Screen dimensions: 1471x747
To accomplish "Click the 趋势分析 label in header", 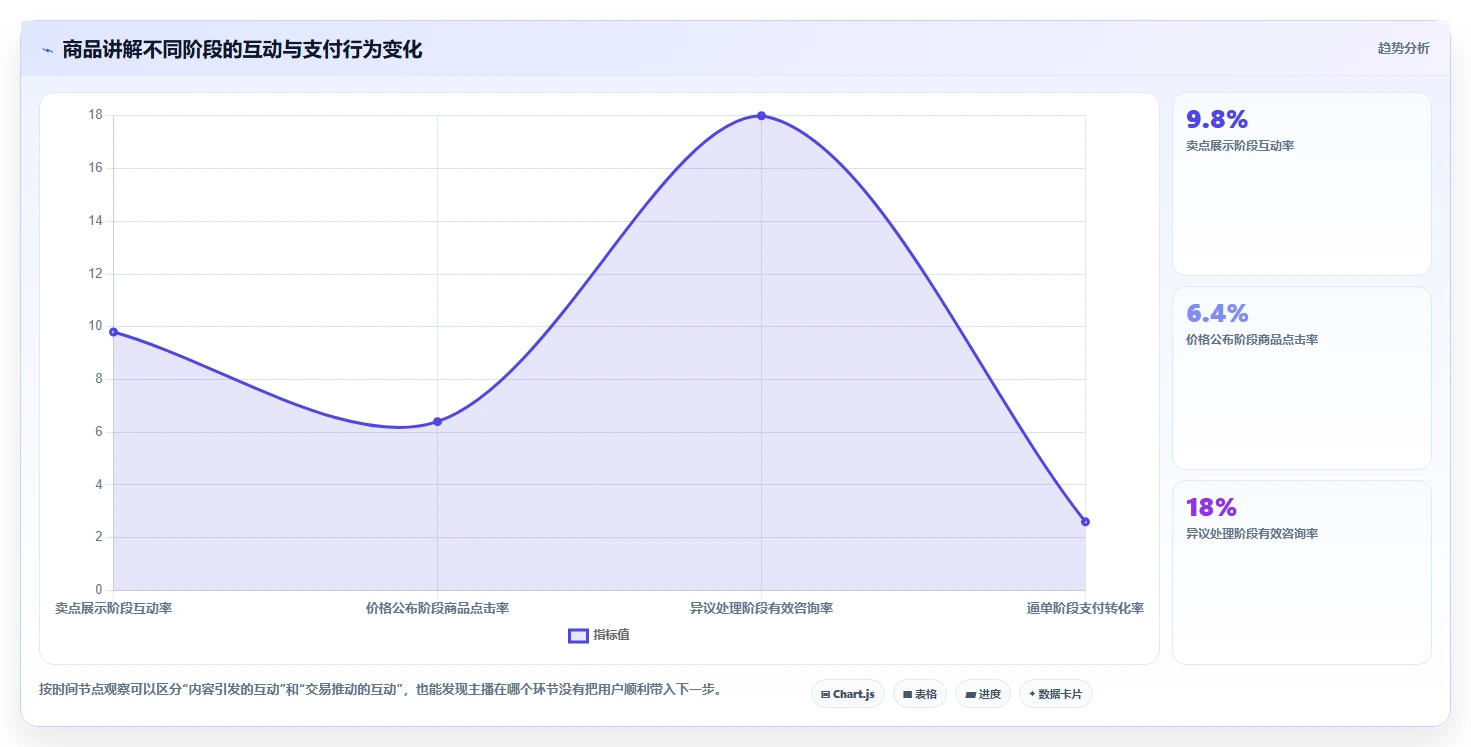I will (1403, 48).
